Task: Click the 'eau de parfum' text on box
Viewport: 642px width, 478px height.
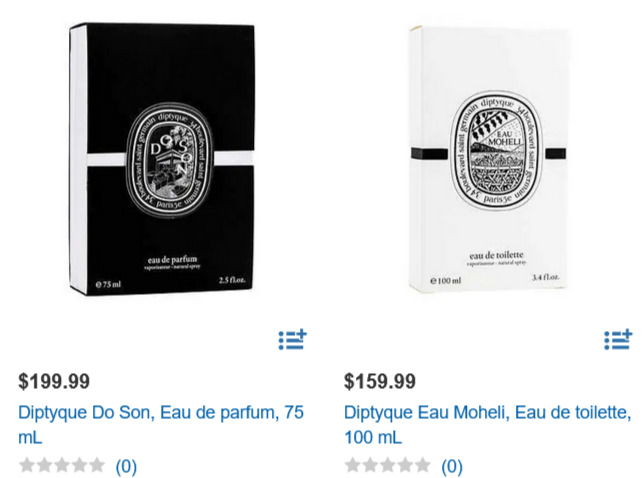Action: point(172,260)
